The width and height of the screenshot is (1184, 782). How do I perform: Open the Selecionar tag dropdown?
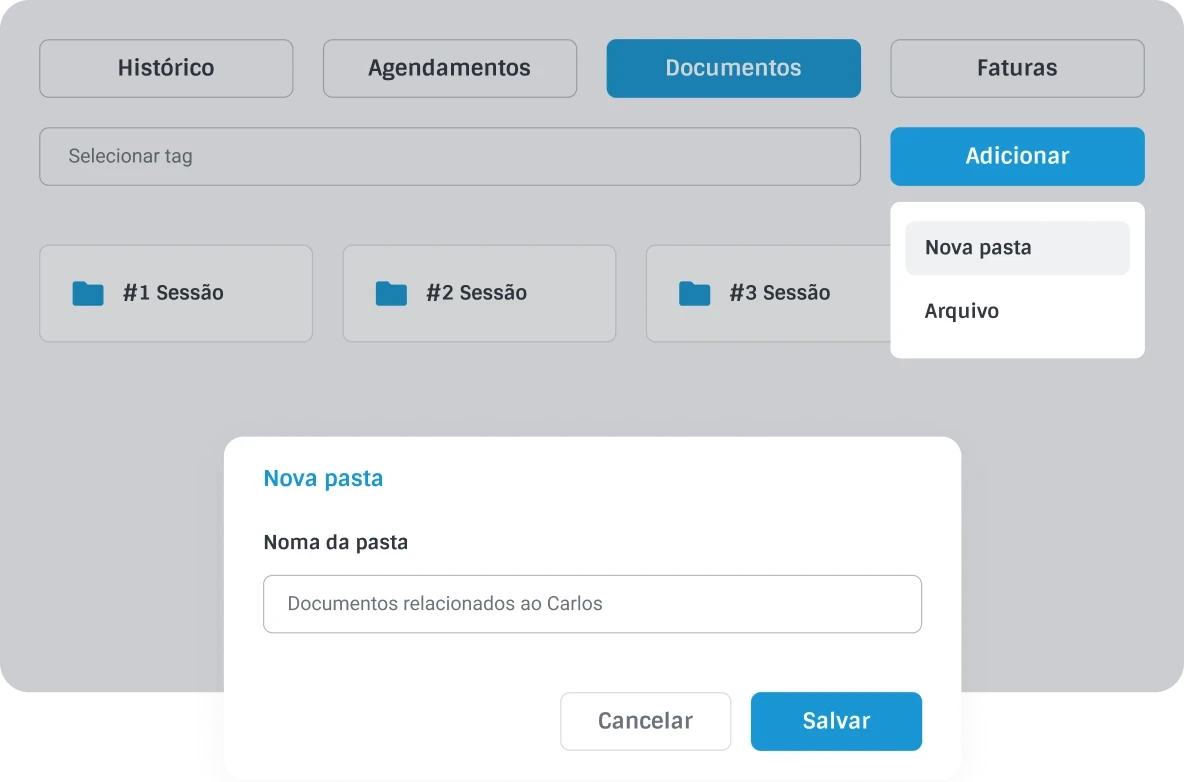click(x=449, y=156)
